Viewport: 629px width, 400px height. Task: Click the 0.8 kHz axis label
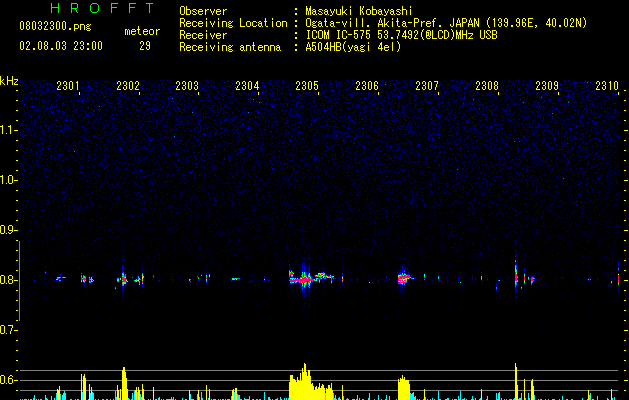coord(8,280)
